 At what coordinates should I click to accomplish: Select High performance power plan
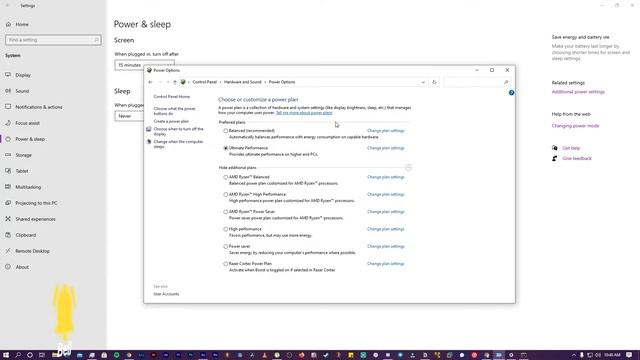tap(225, 229)
